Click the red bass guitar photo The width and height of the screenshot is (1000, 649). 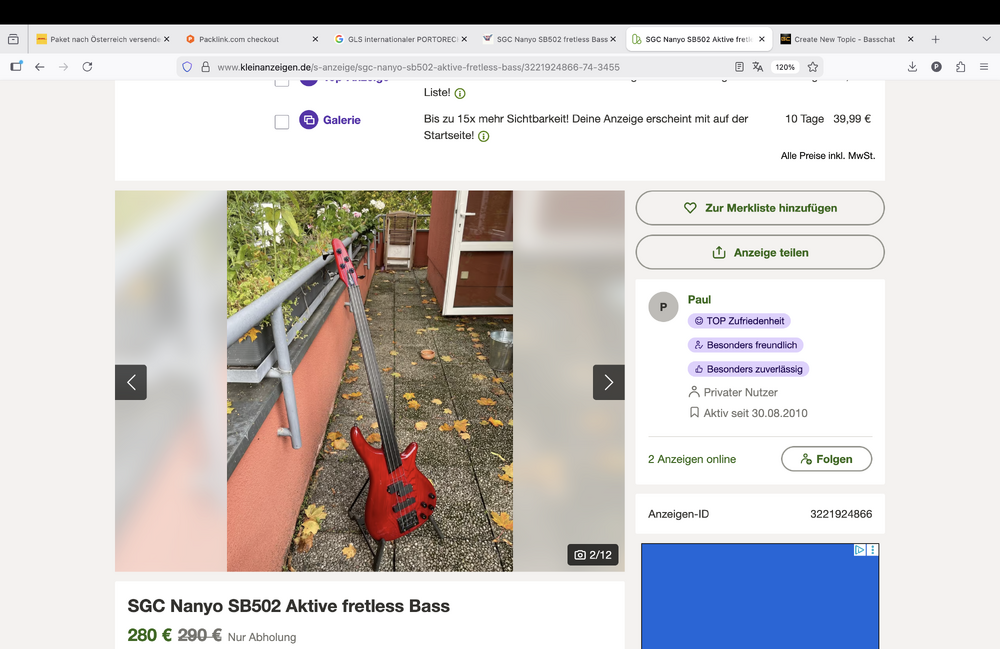[370, 381]
